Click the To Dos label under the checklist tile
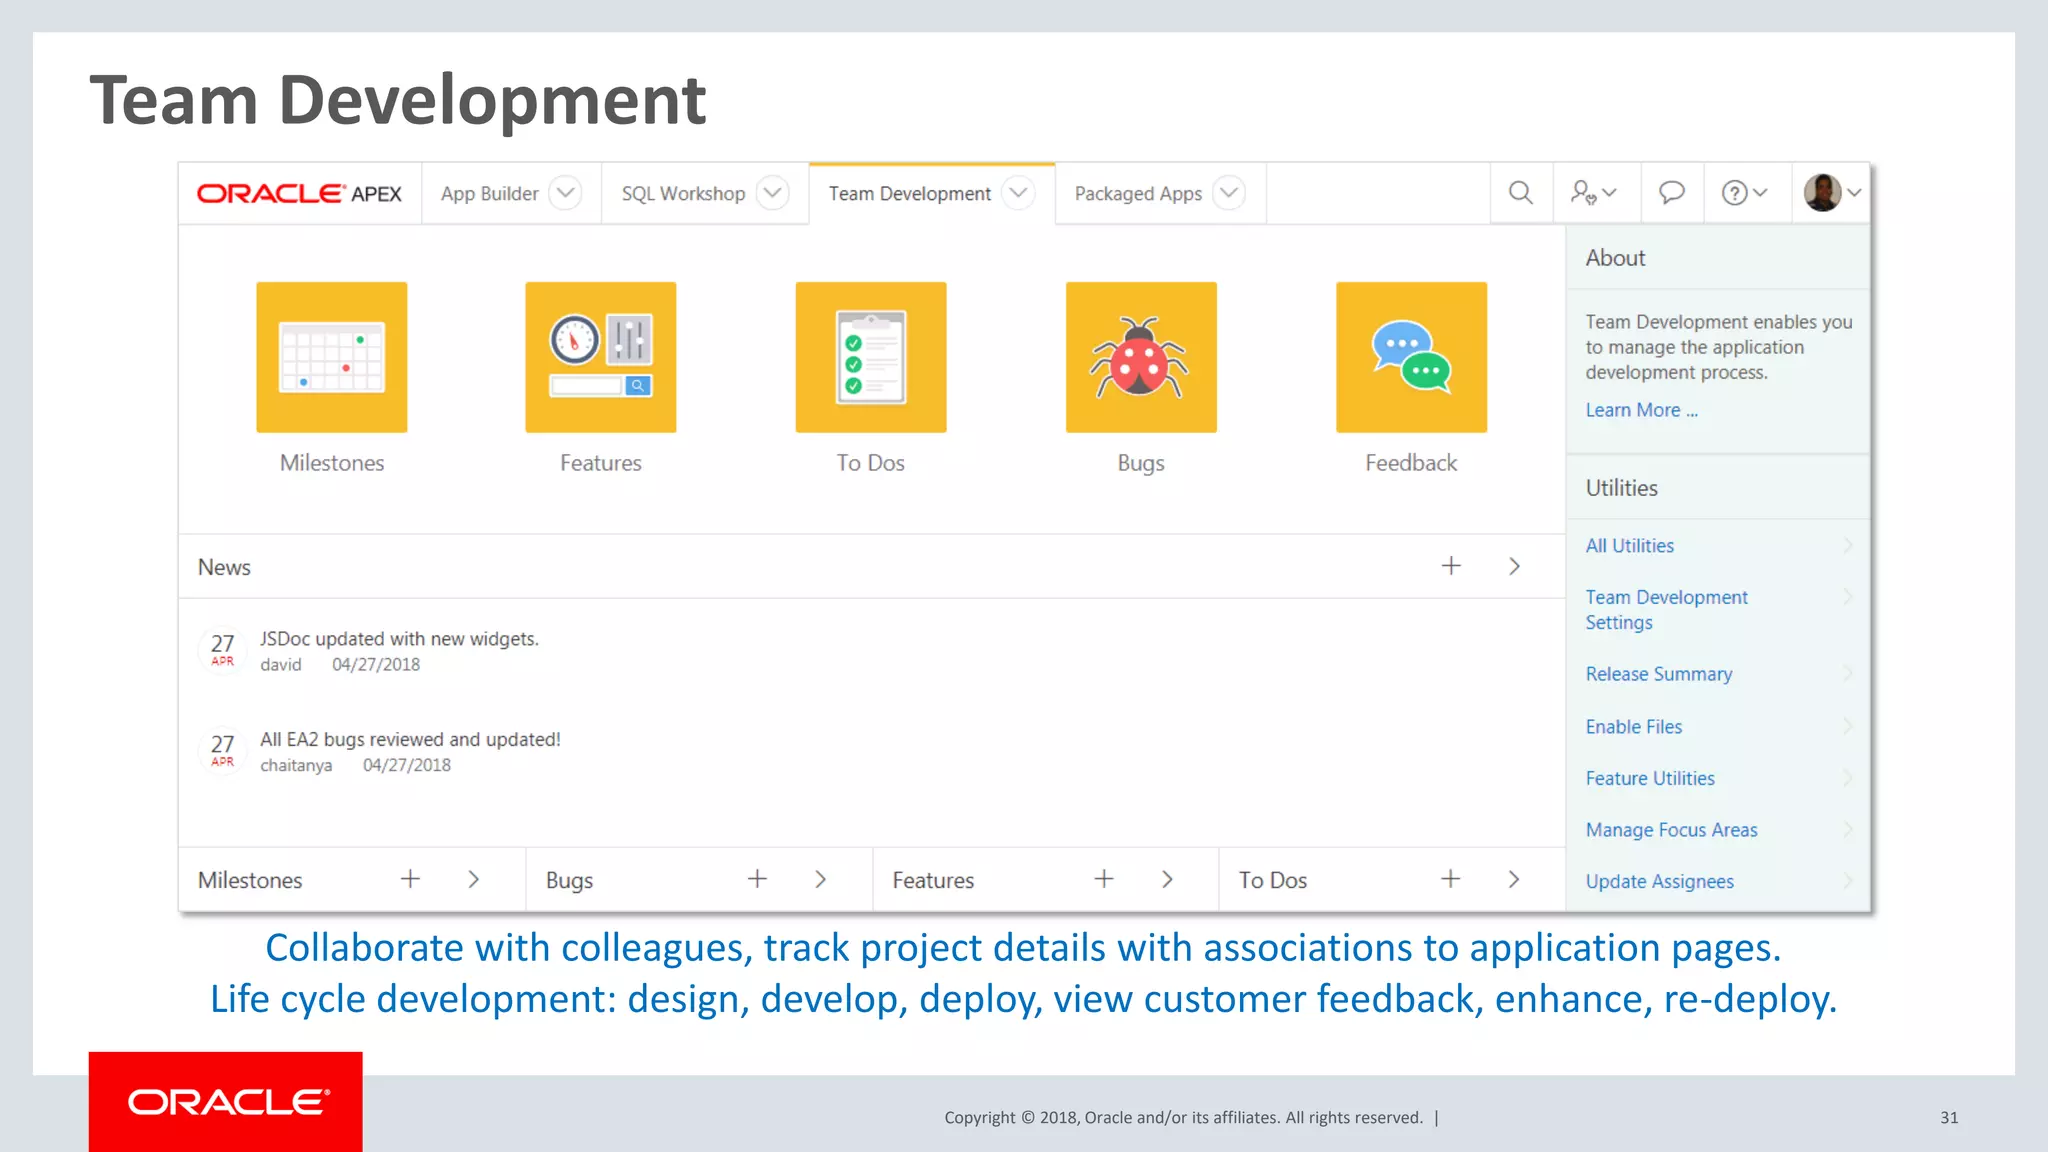This screenshot has height=1152, width=2048. [871, 463]
